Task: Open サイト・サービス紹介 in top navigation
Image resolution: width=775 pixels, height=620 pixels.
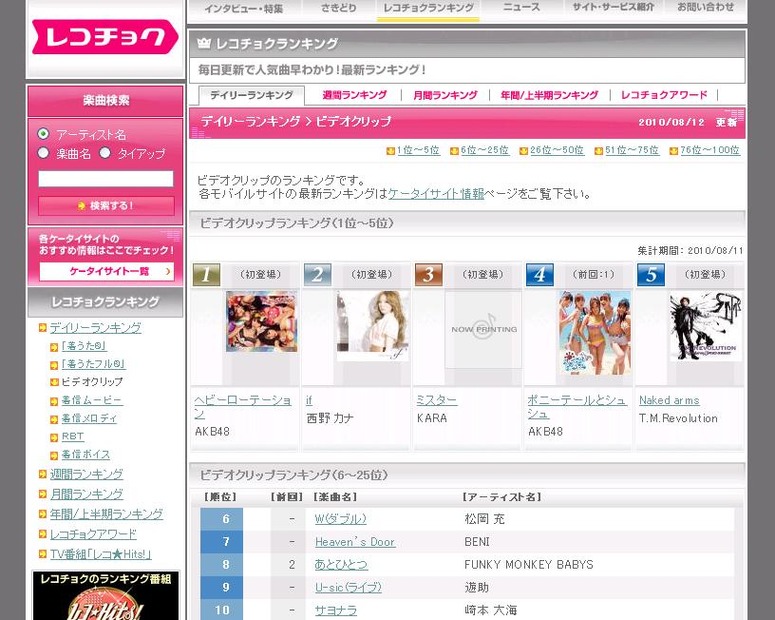Action: [x=613, y=7]
